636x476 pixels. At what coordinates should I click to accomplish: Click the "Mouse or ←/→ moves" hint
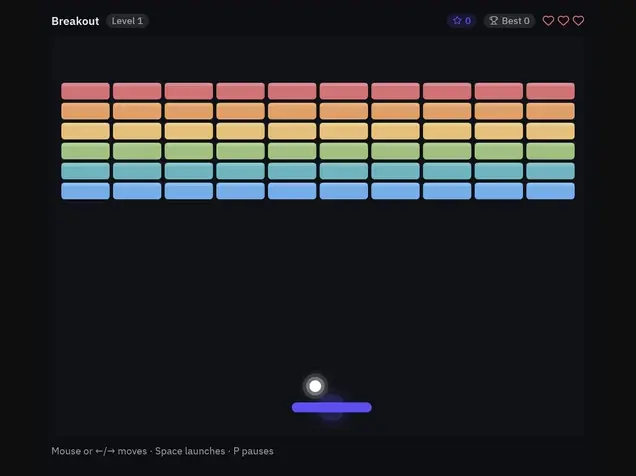point(99,451)
